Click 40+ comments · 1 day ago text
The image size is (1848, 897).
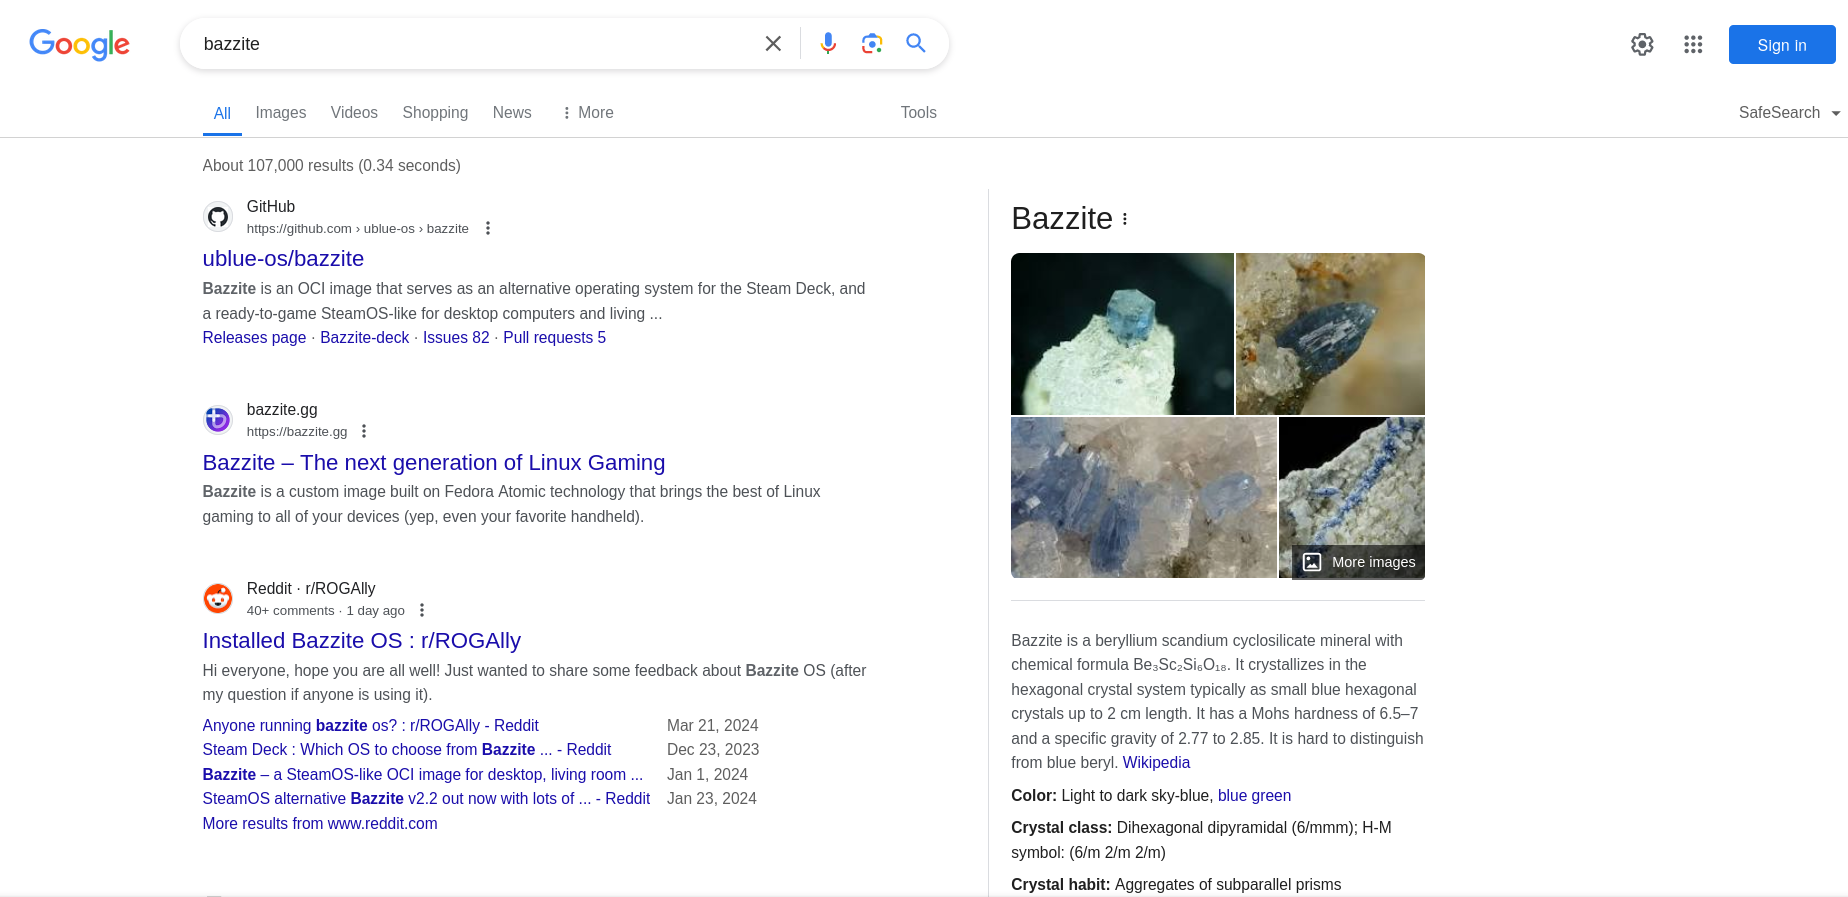pos(326,611)
